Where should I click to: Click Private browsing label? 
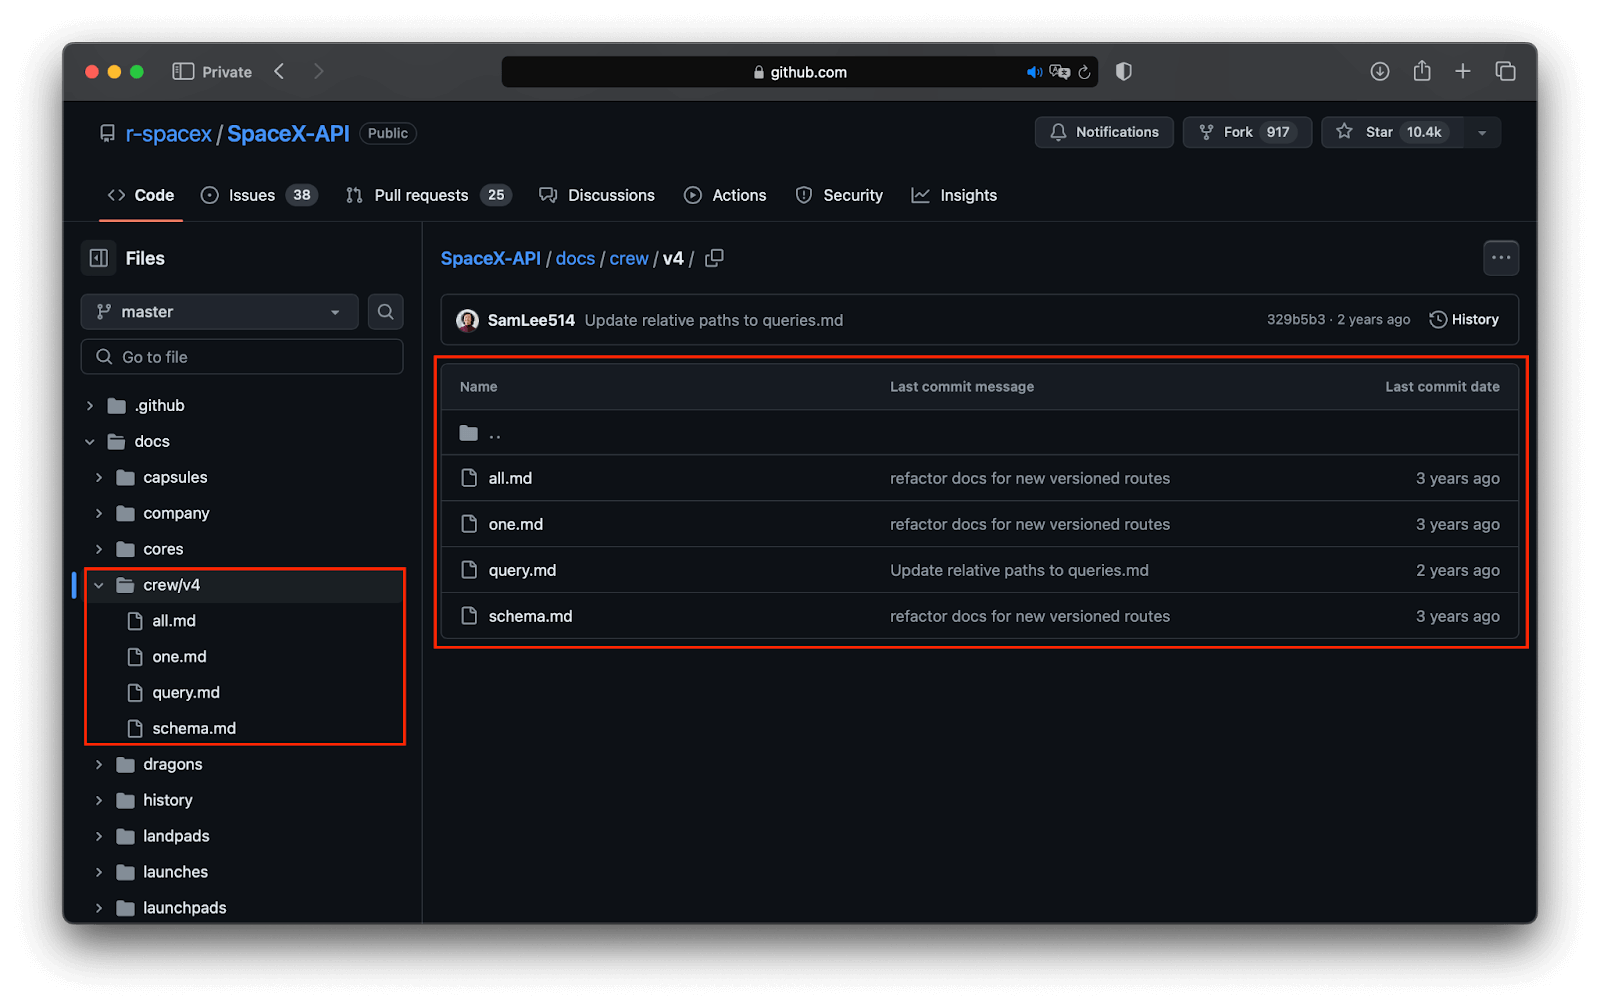(x=227, y=72)
